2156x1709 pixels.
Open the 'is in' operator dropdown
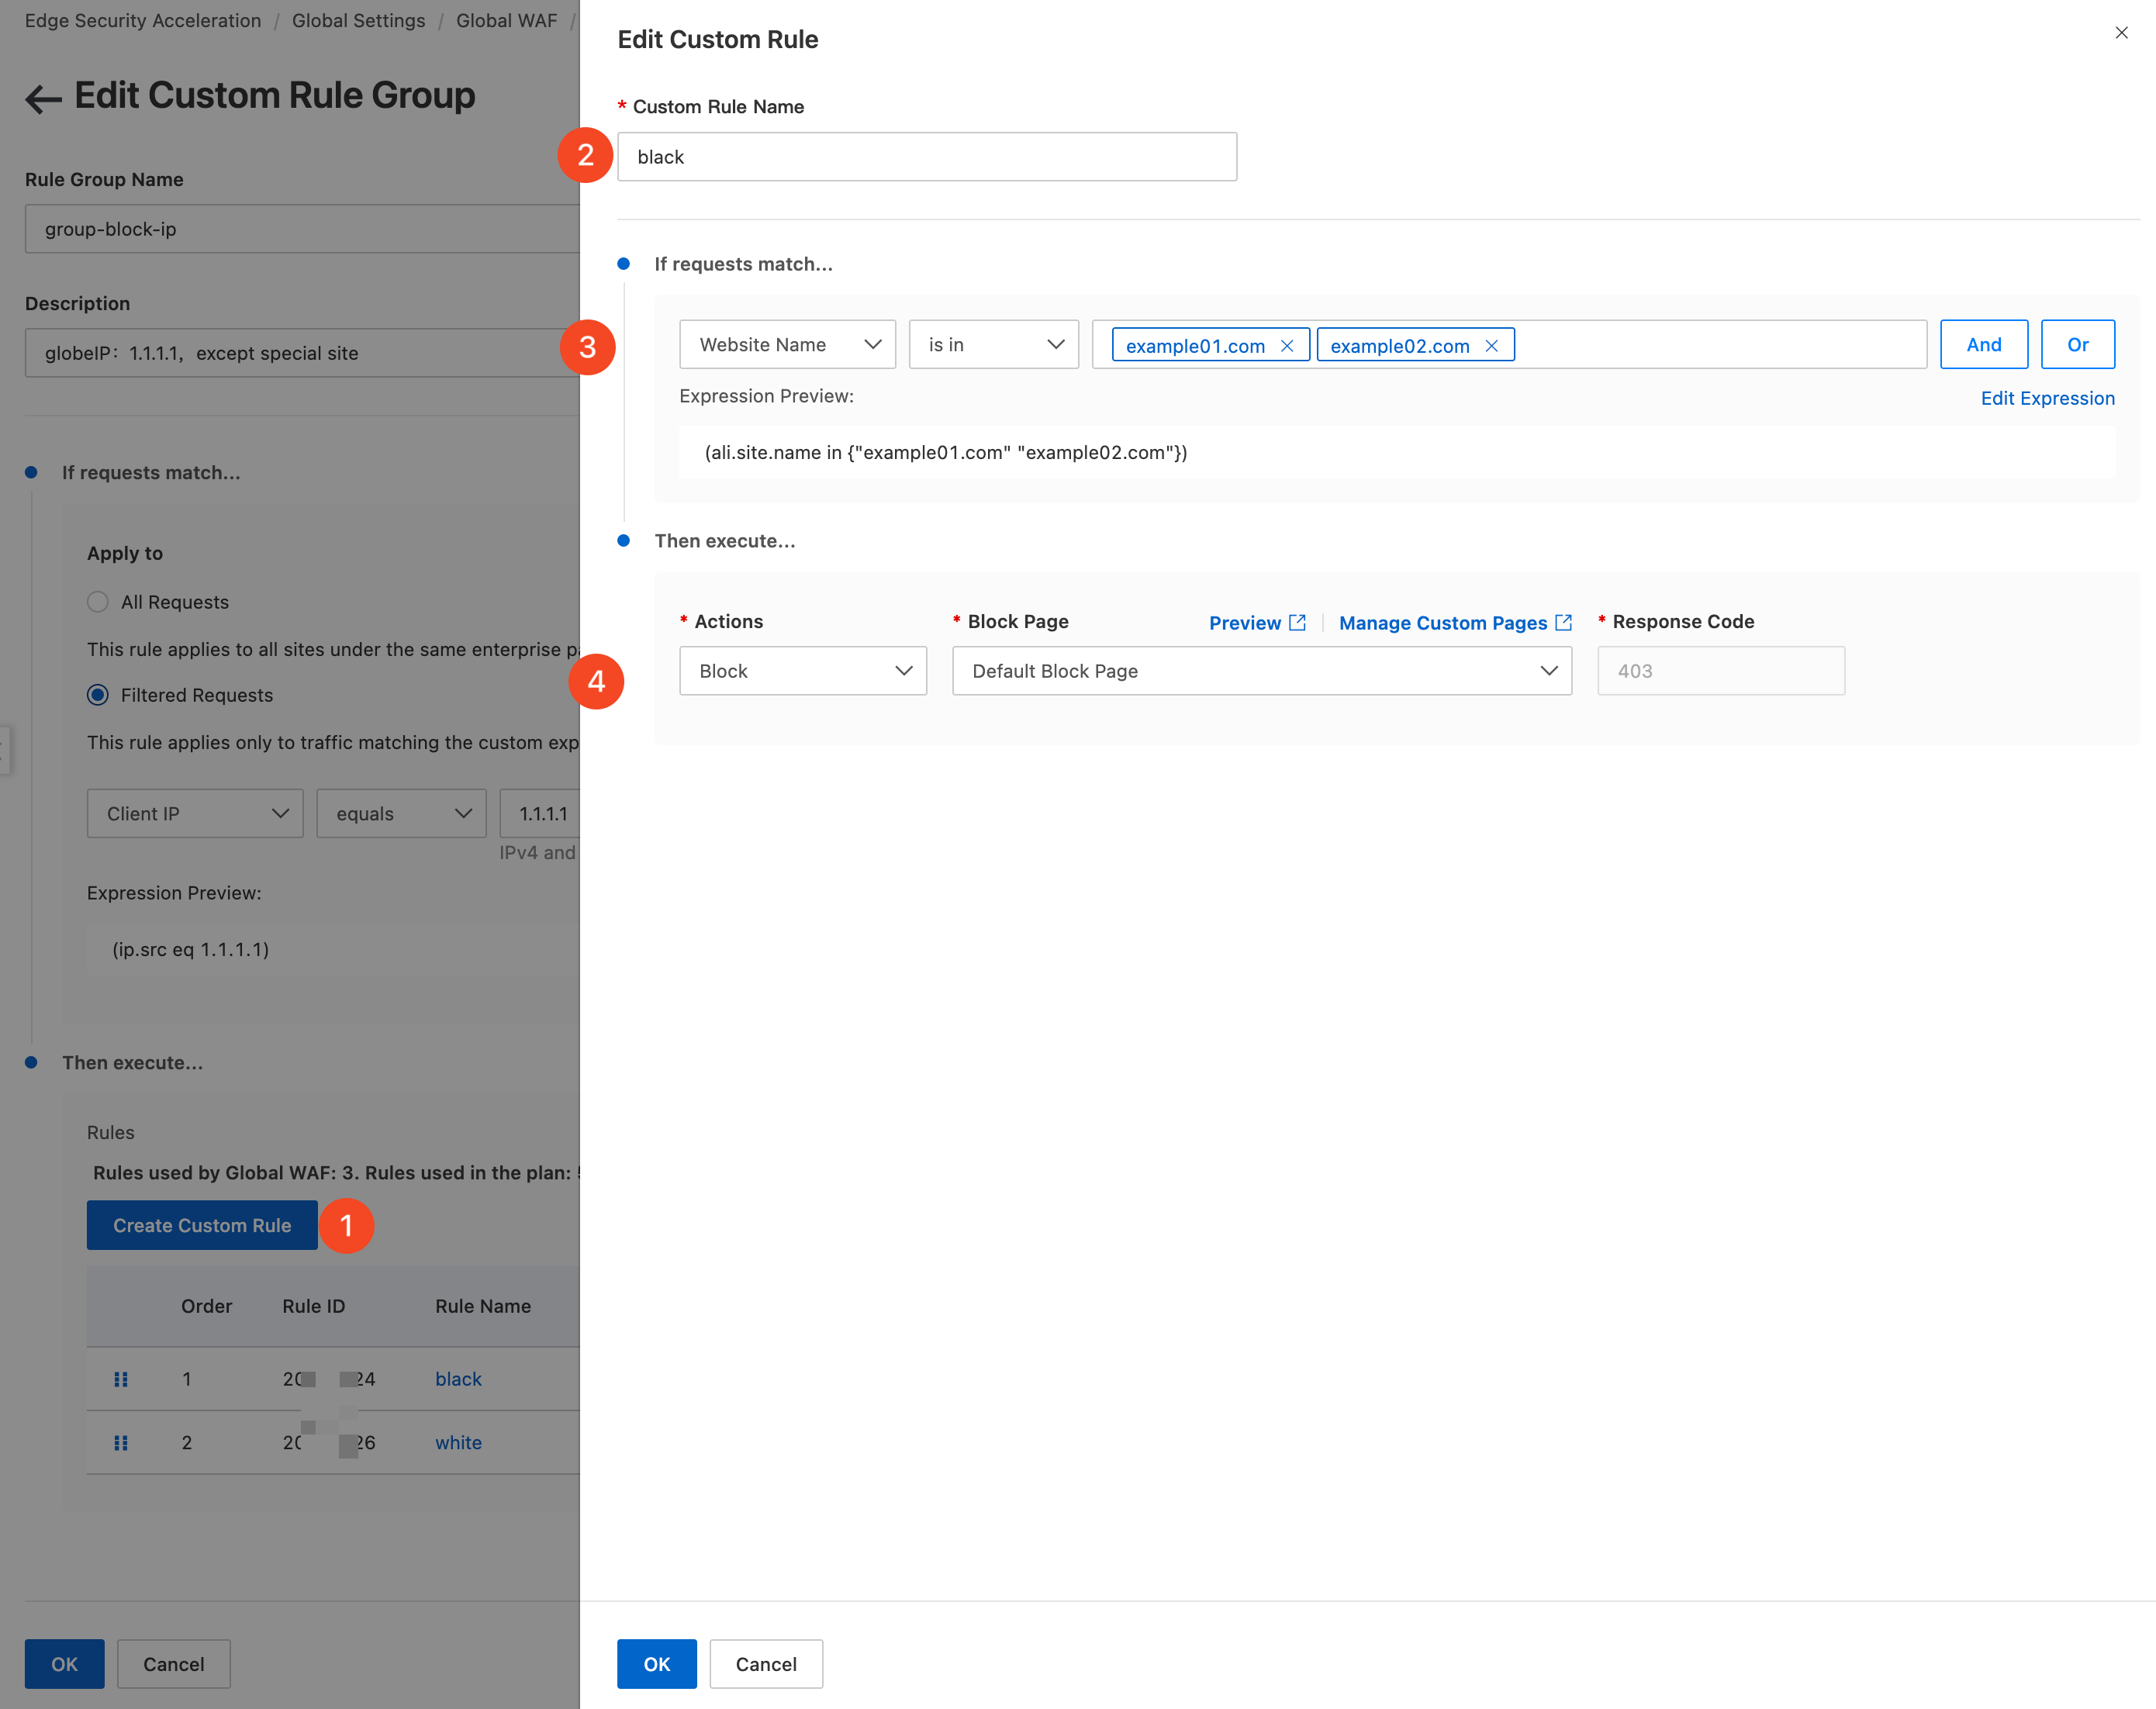(x=993, y=345)
